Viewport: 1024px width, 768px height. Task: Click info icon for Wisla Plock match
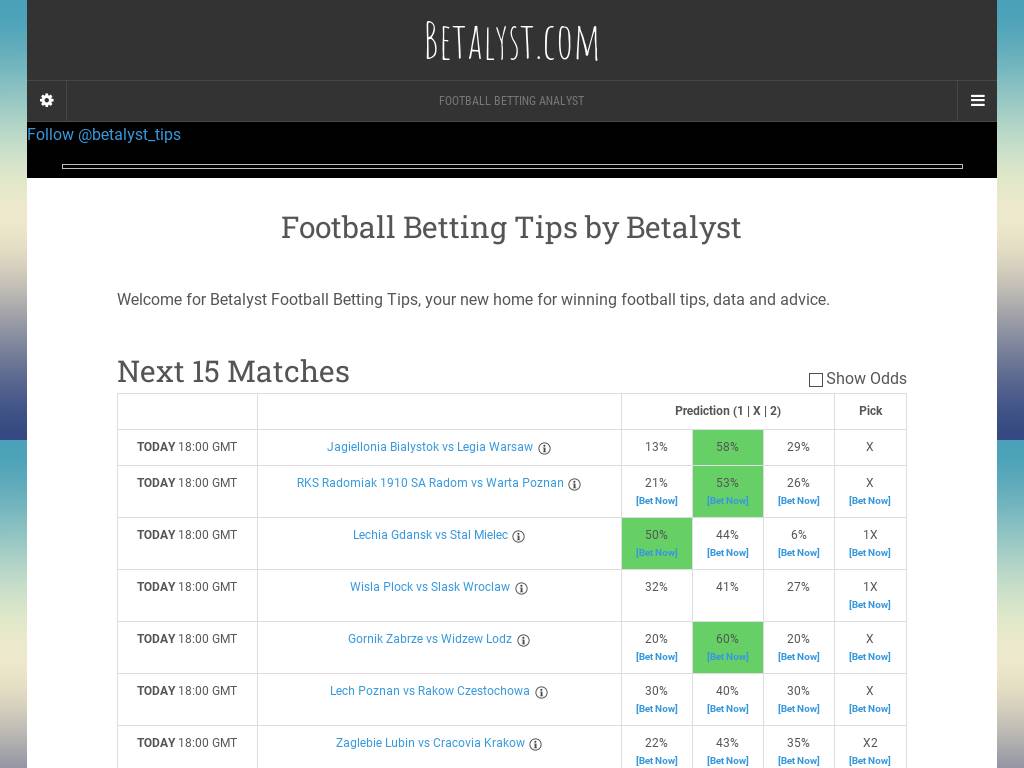tap(521, 588)
